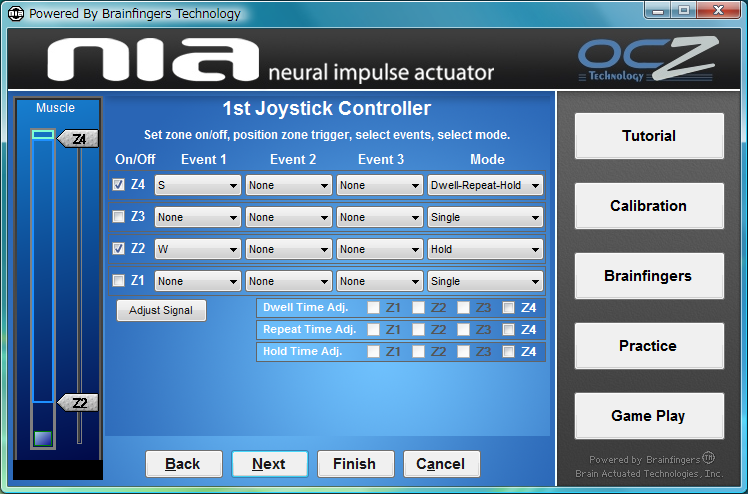
Task: Open the Tutorial section
Action: coord(649,136)
